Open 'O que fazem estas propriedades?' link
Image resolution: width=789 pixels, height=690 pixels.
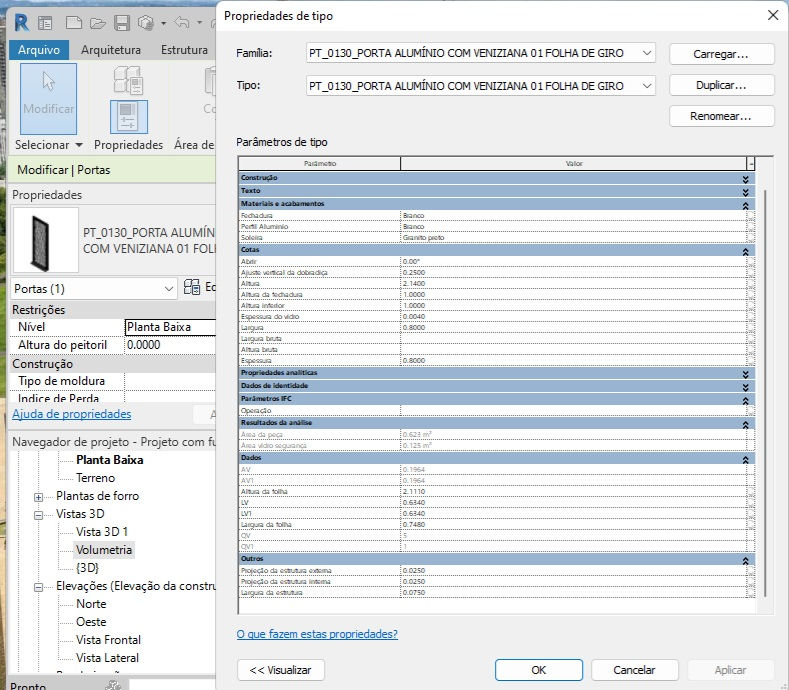317,634
